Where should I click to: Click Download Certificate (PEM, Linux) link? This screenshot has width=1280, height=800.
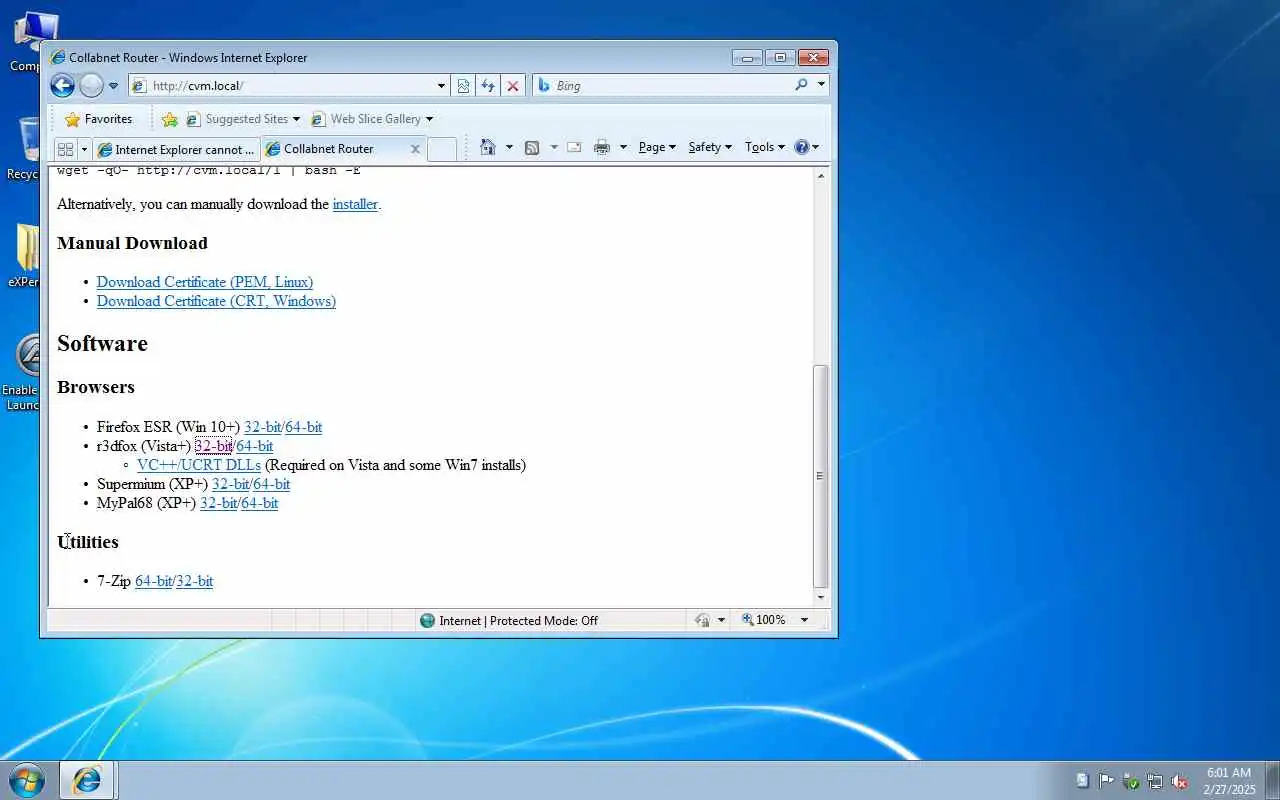[x=205, y=282]
